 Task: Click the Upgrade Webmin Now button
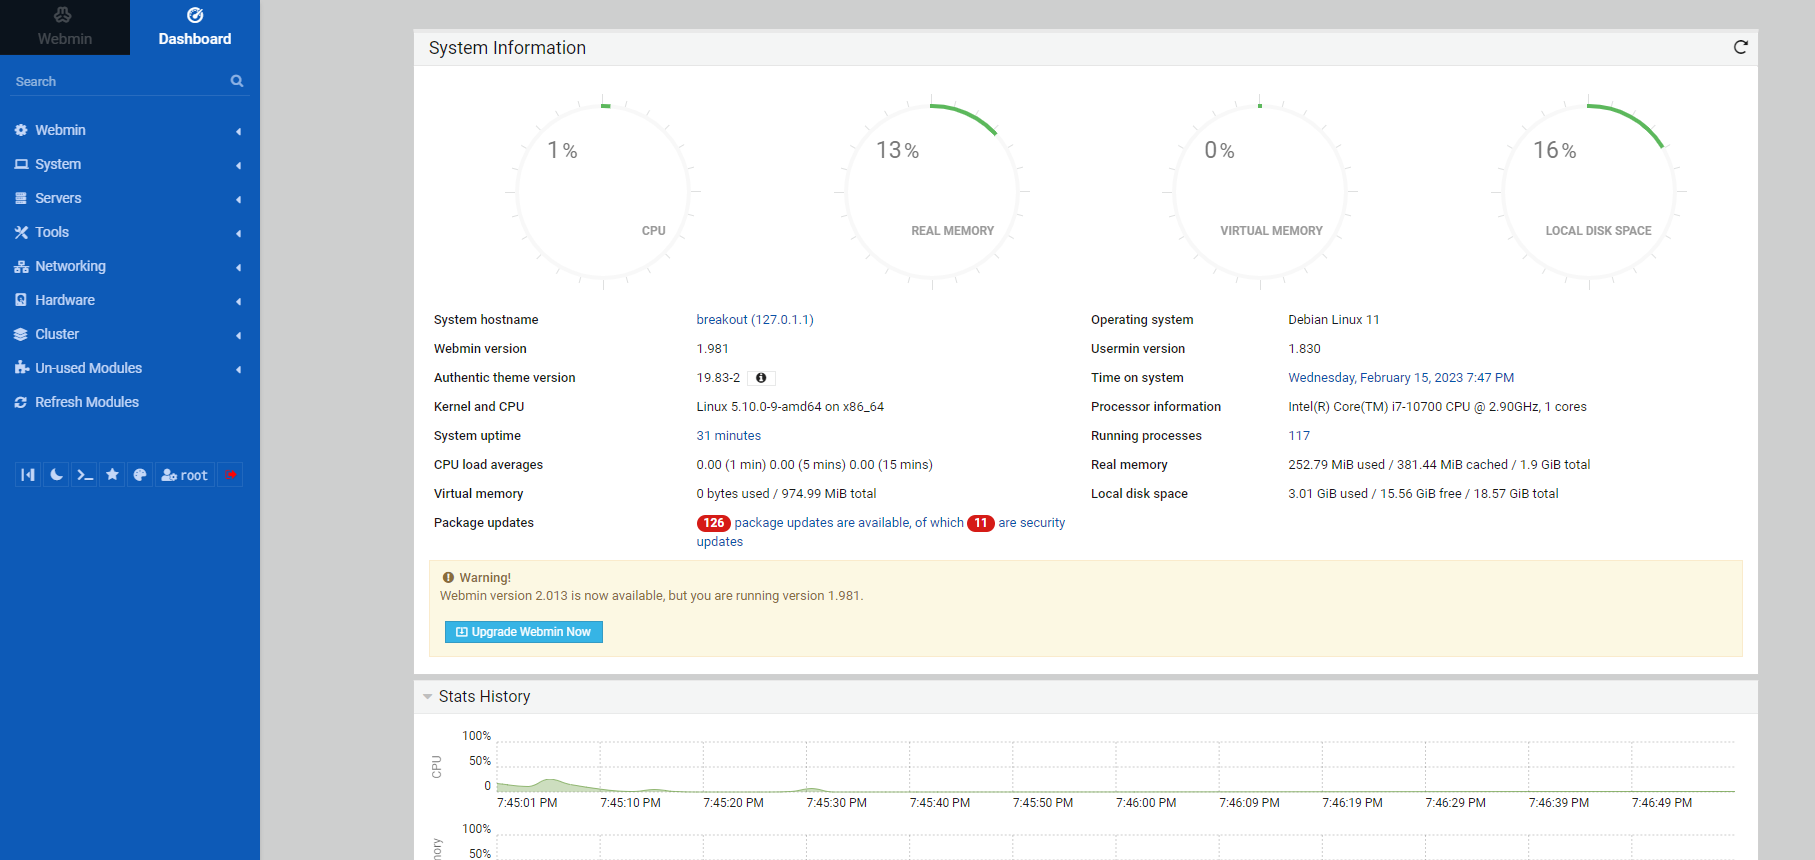524,632
